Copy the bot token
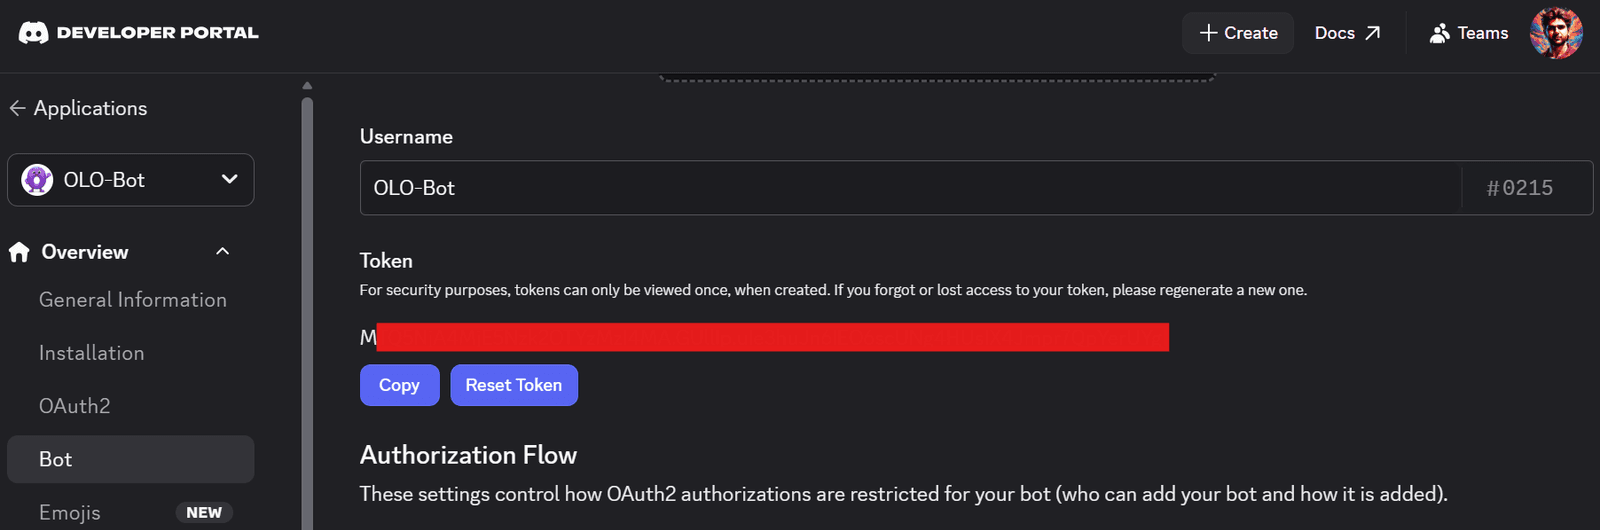 pyautogui.click(x=399, y=385)
